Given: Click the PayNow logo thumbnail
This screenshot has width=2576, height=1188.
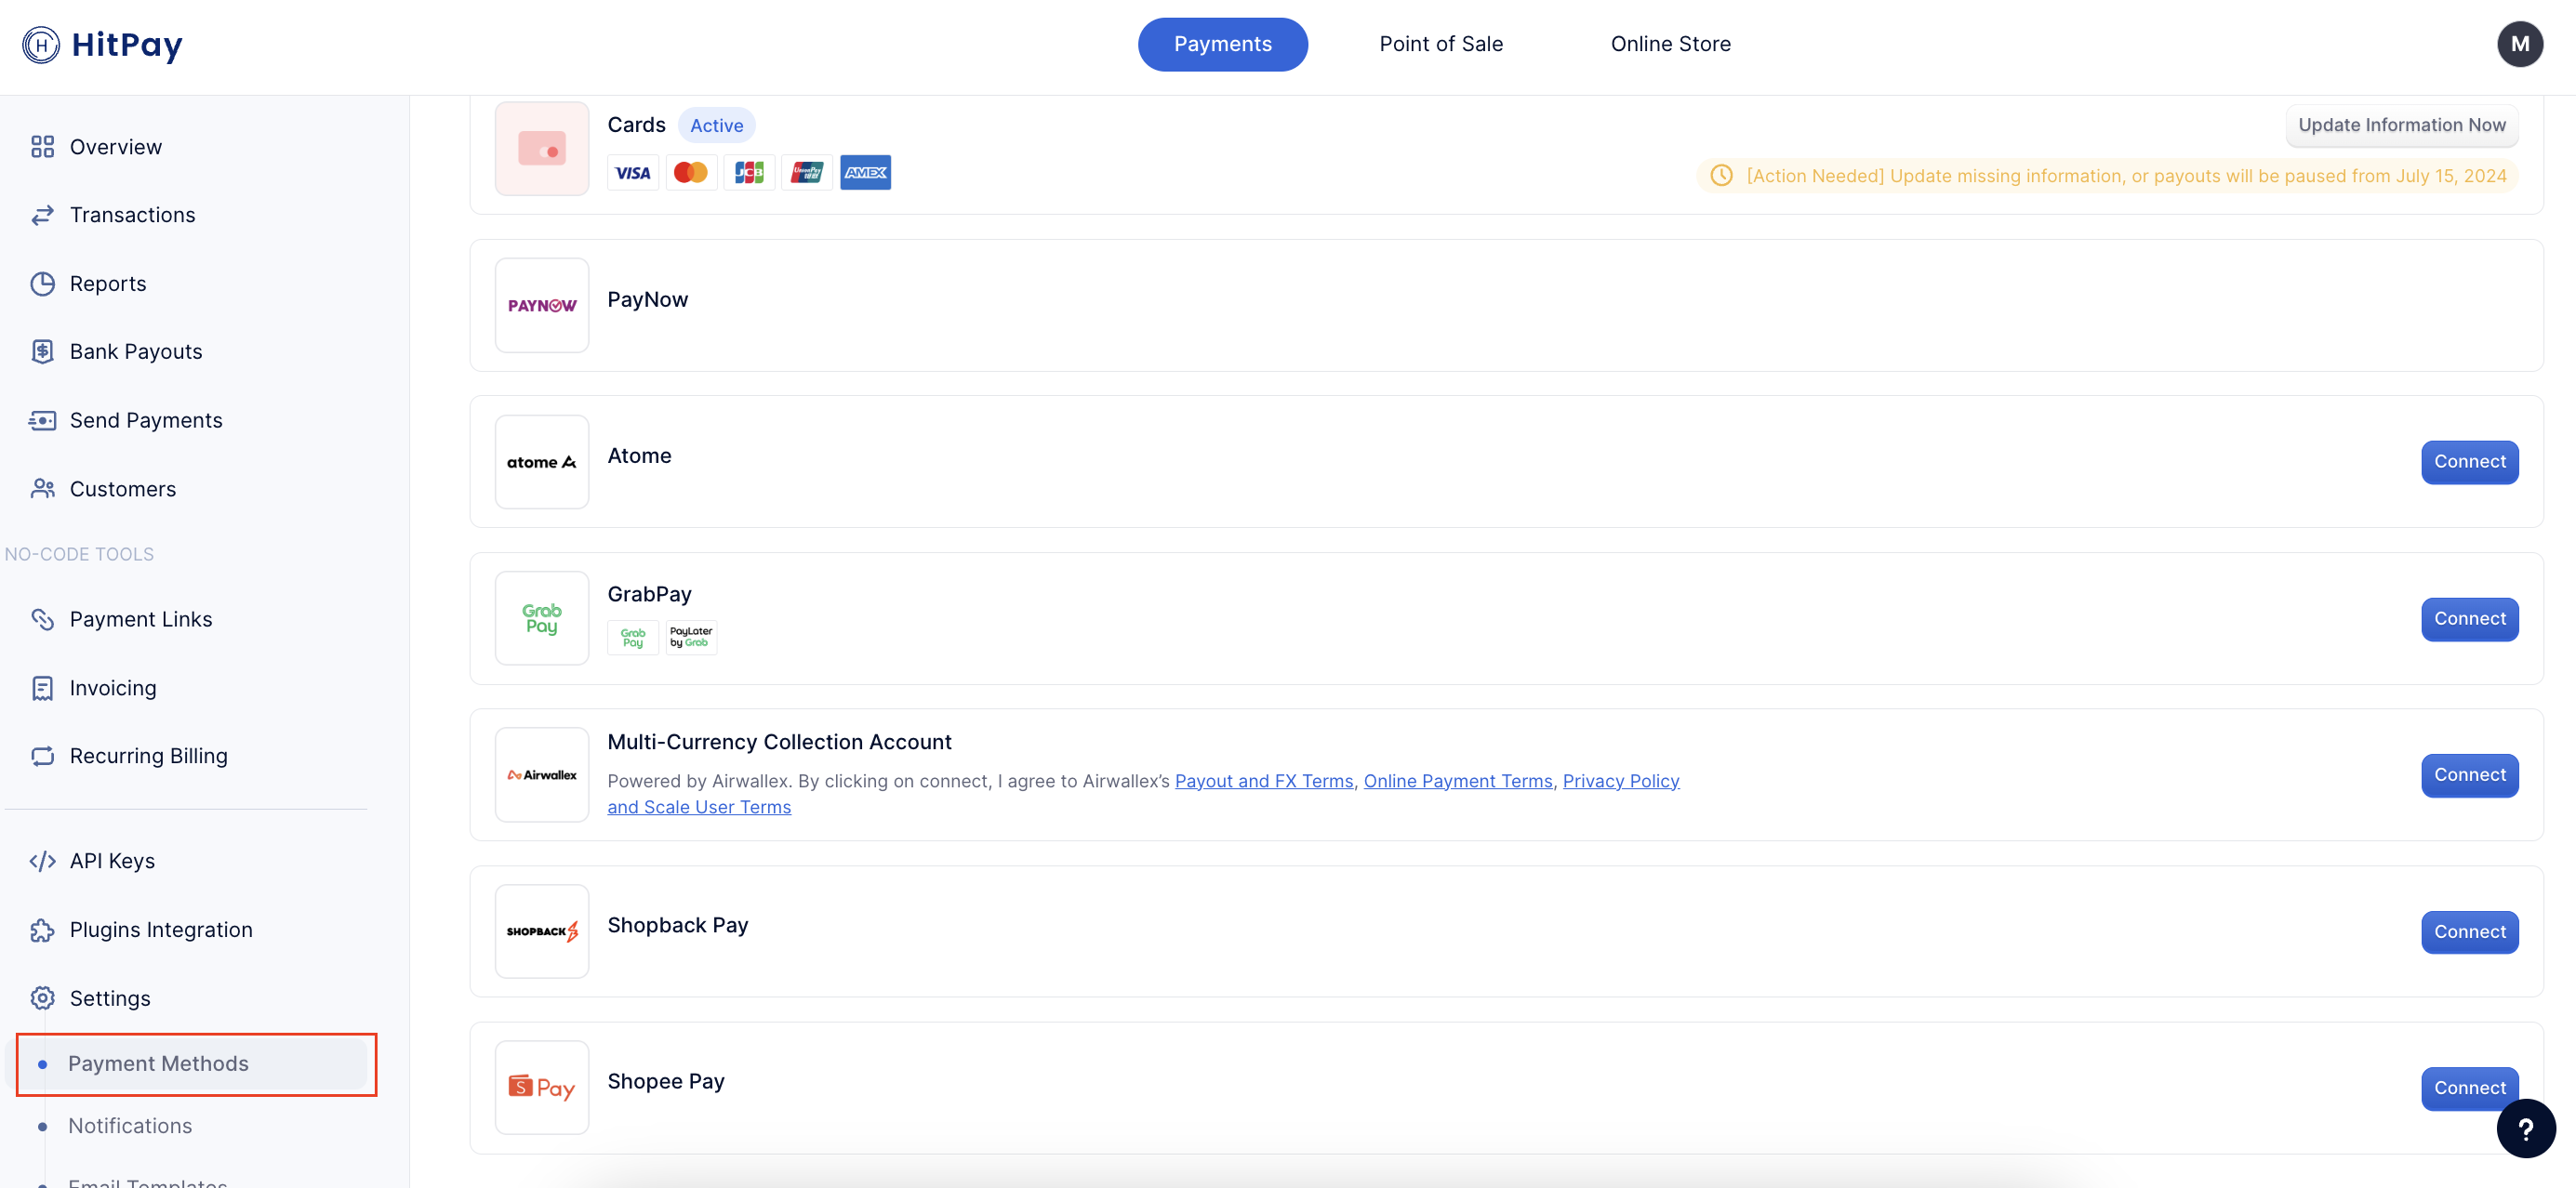Looking at the screenshot, I should point(542,305).
